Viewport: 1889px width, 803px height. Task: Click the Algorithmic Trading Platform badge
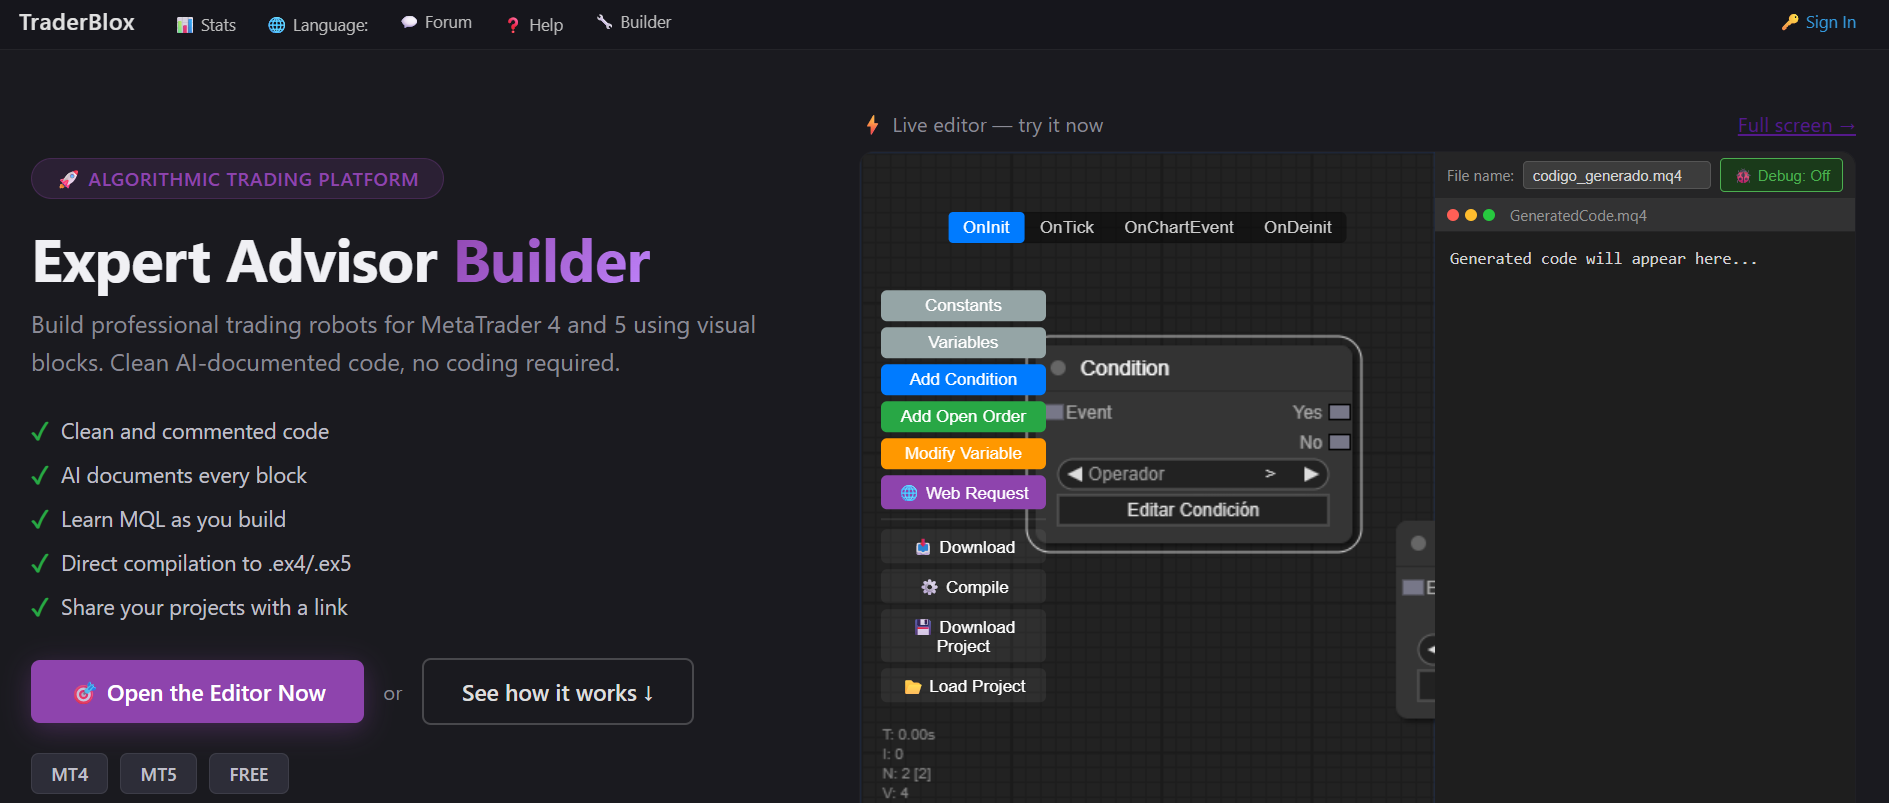click(x=237, y=179)
